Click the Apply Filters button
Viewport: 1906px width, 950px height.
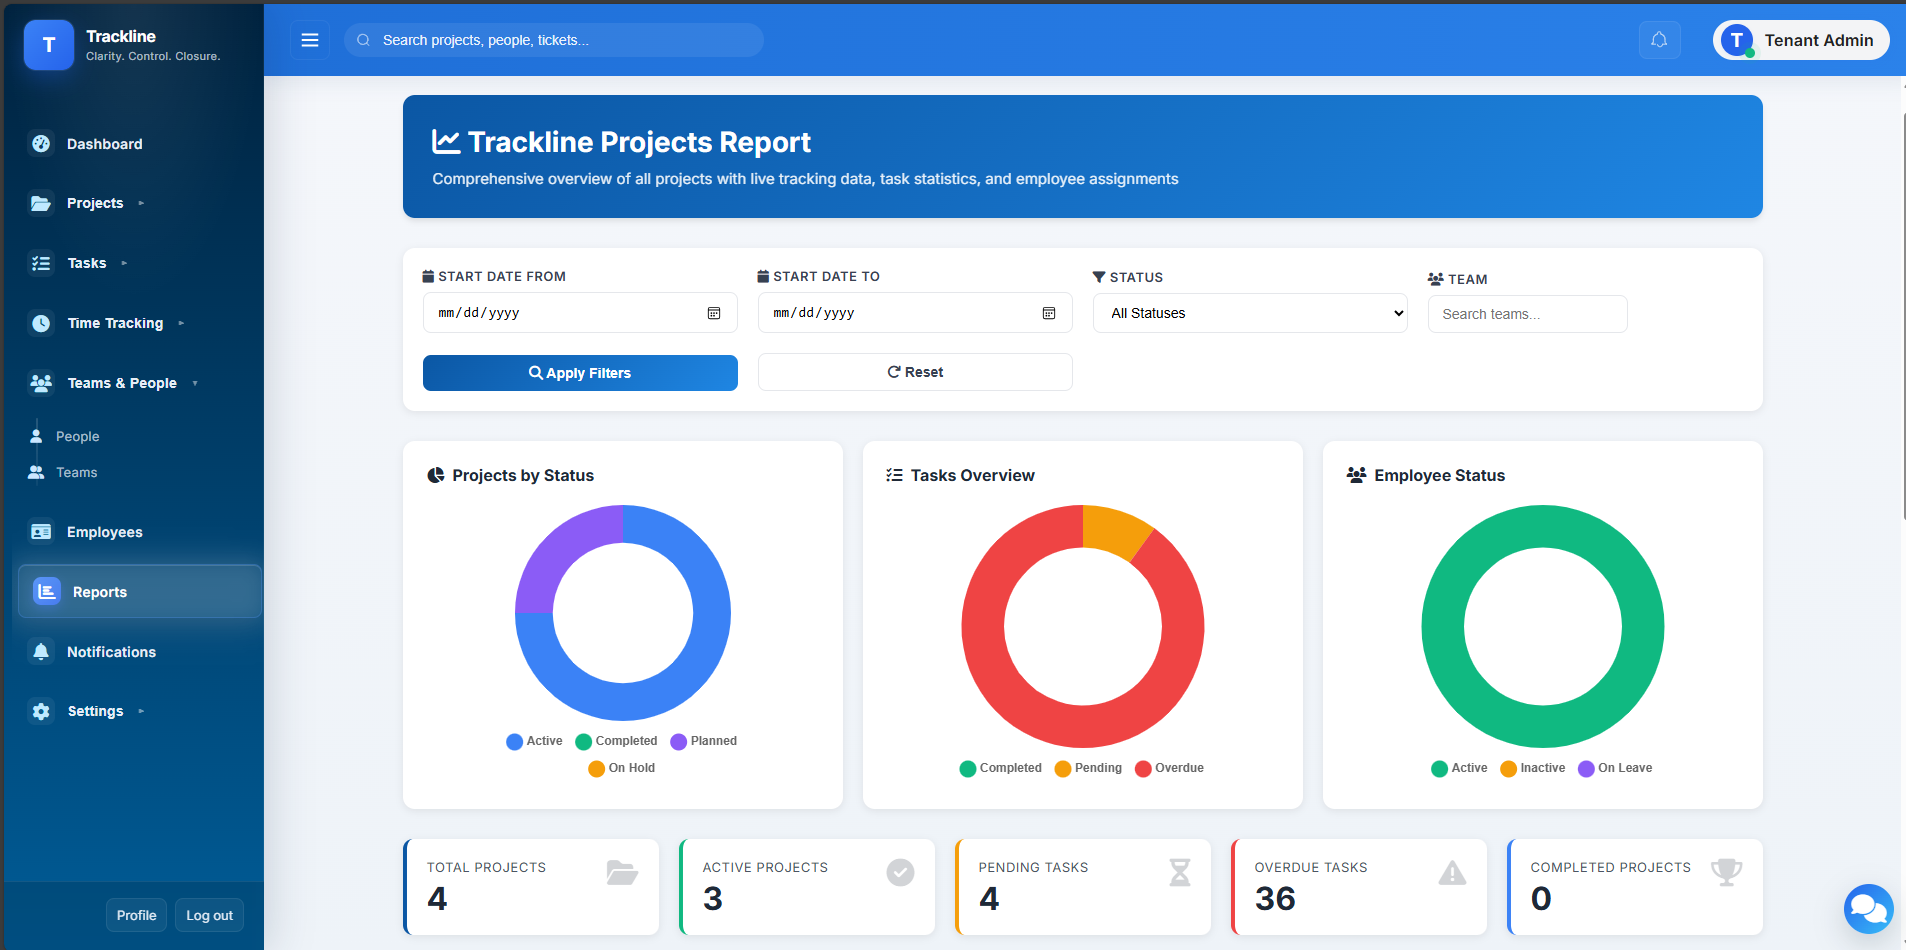[580, 373]
